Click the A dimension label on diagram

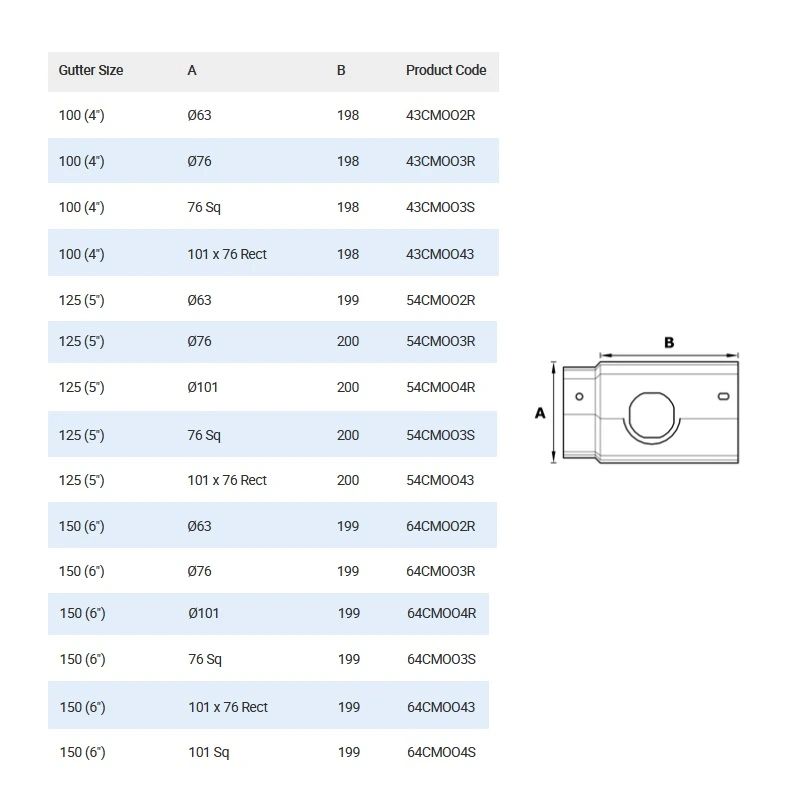point(540,413)
